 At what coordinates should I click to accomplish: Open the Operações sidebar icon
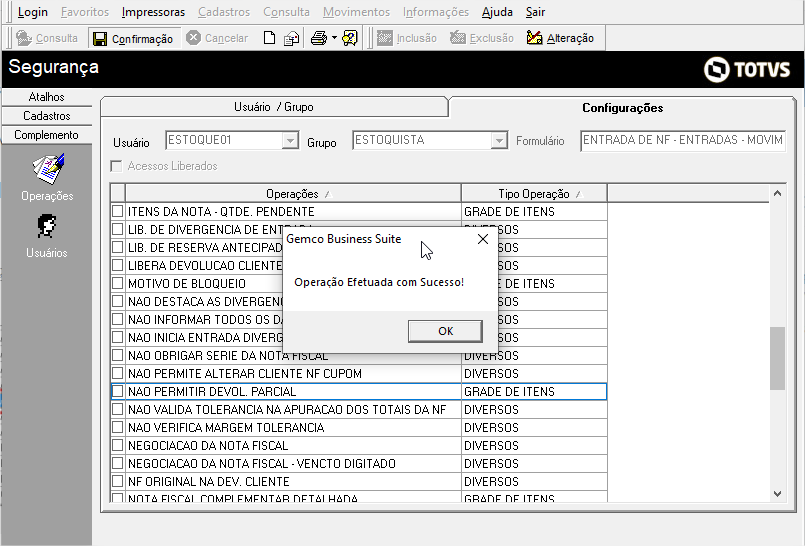click(x=48, y=169)
